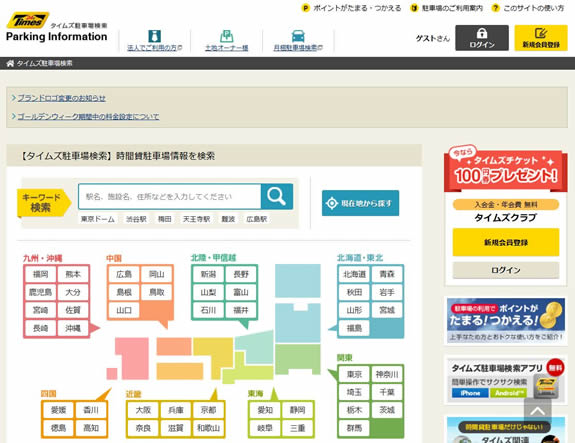The width and height of the screenshot is (575, 443).
Task: Click the iPhone app download button
Action: [470, 393]
